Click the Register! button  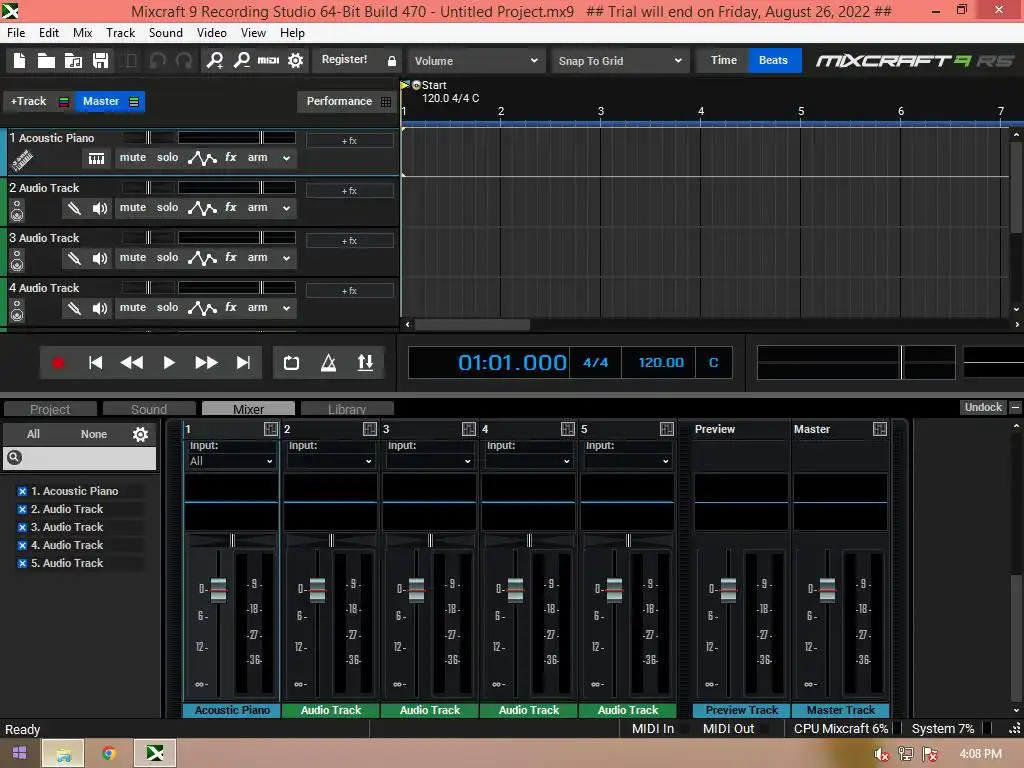tap(344, 59)
